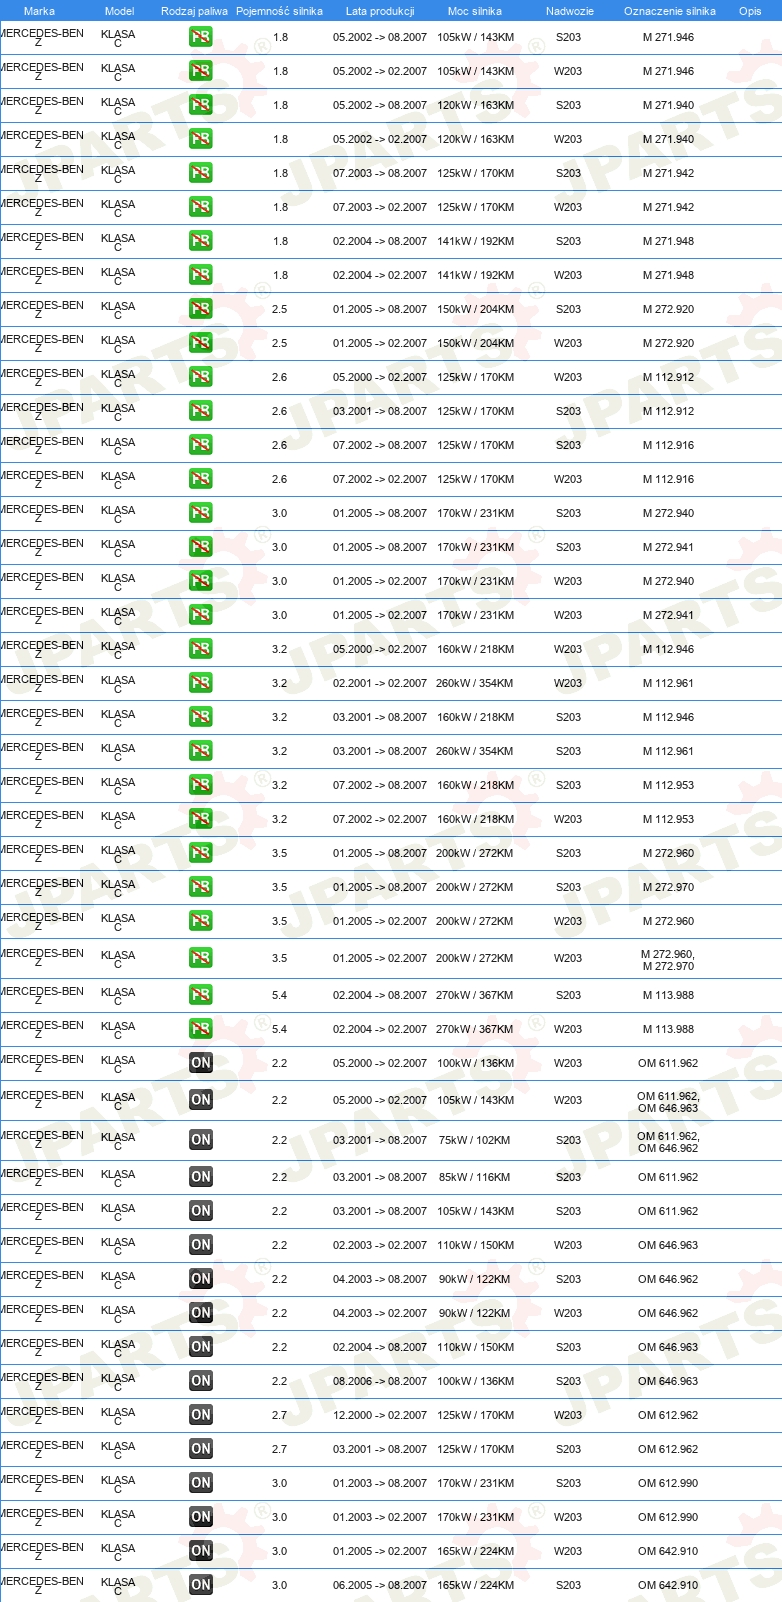
Task: Click the Model column header
Action: click(x=119, y=11)
